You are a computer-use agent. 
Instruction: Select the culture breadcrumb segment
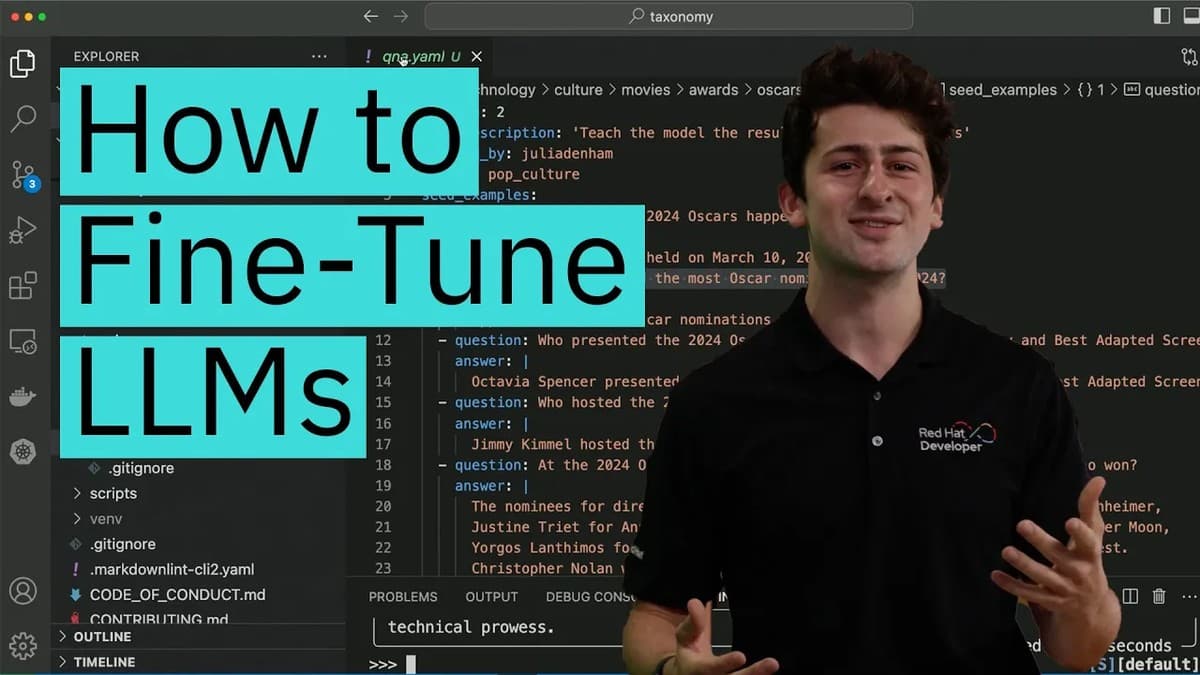pos(578,90)
